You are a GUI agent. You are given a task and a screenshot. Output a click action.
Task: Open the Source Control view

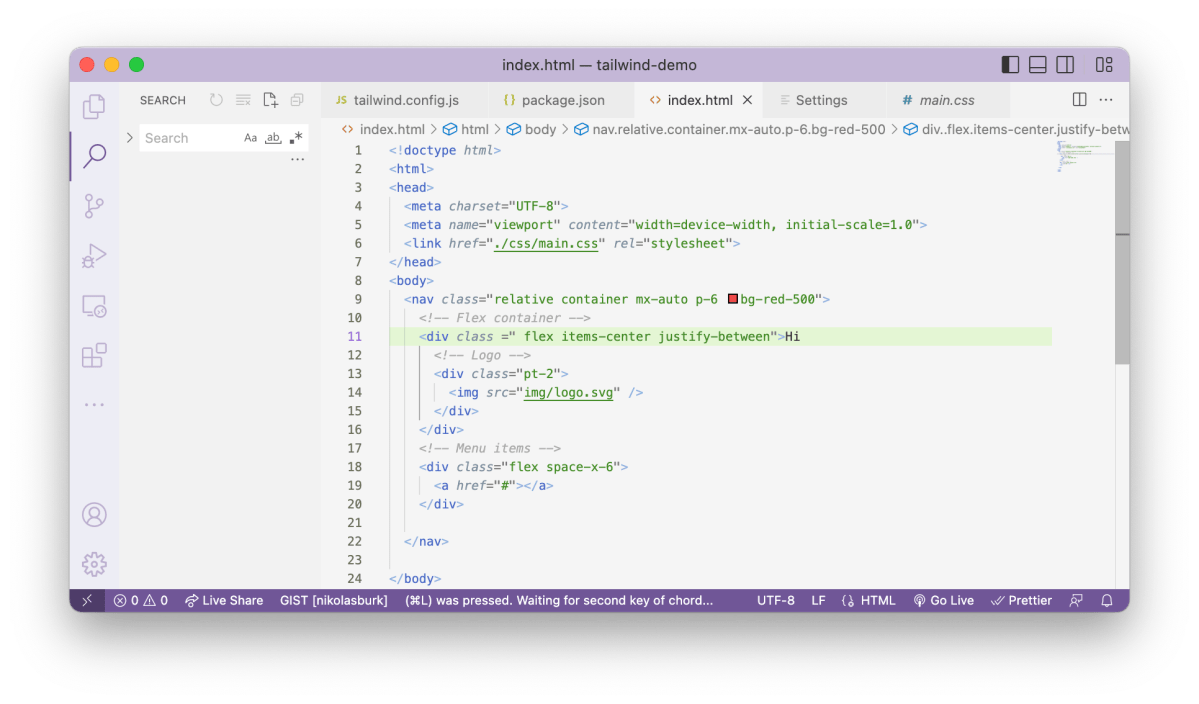click(94, 206)
